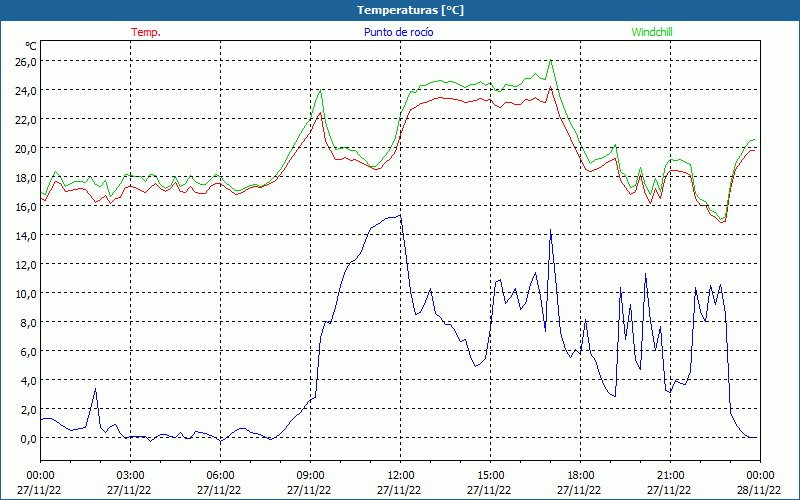
Task: Click the 12:00 time axis label
Action: [x=401, y=476]
